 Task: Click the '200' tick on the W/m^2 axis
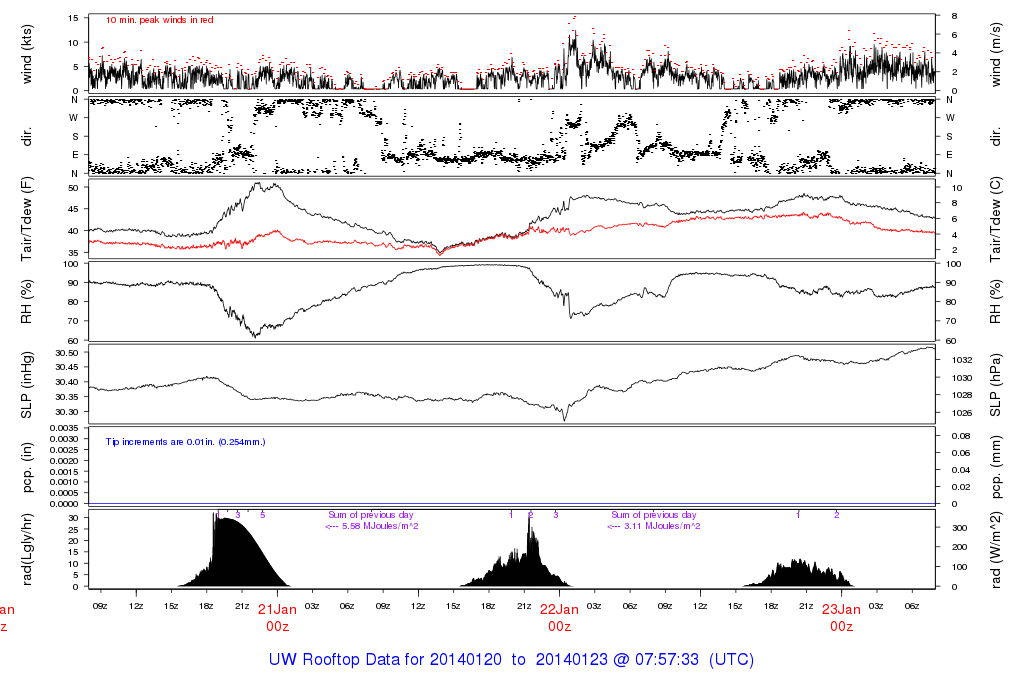coord(959,548)
